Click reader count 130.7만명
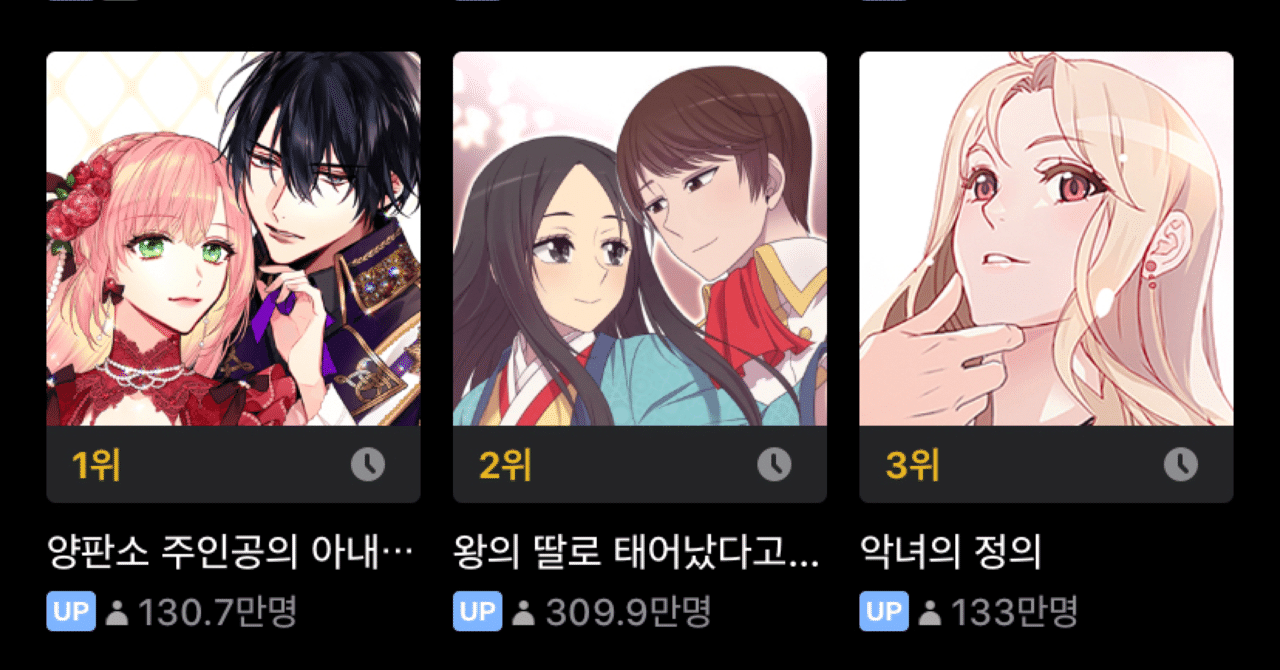 [218, 612]
